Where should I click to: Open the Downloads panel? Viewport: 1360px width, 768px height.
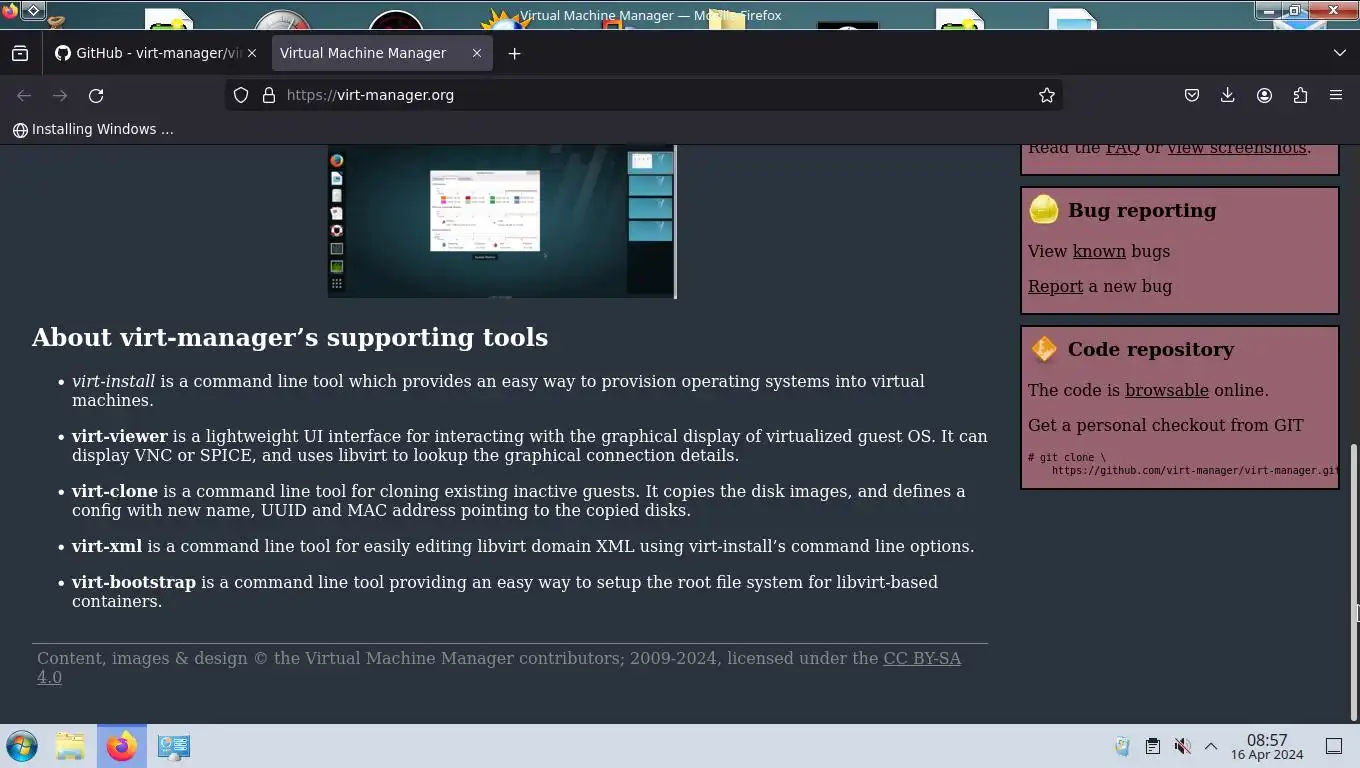pyautogui.click(x=1227, y=95)
